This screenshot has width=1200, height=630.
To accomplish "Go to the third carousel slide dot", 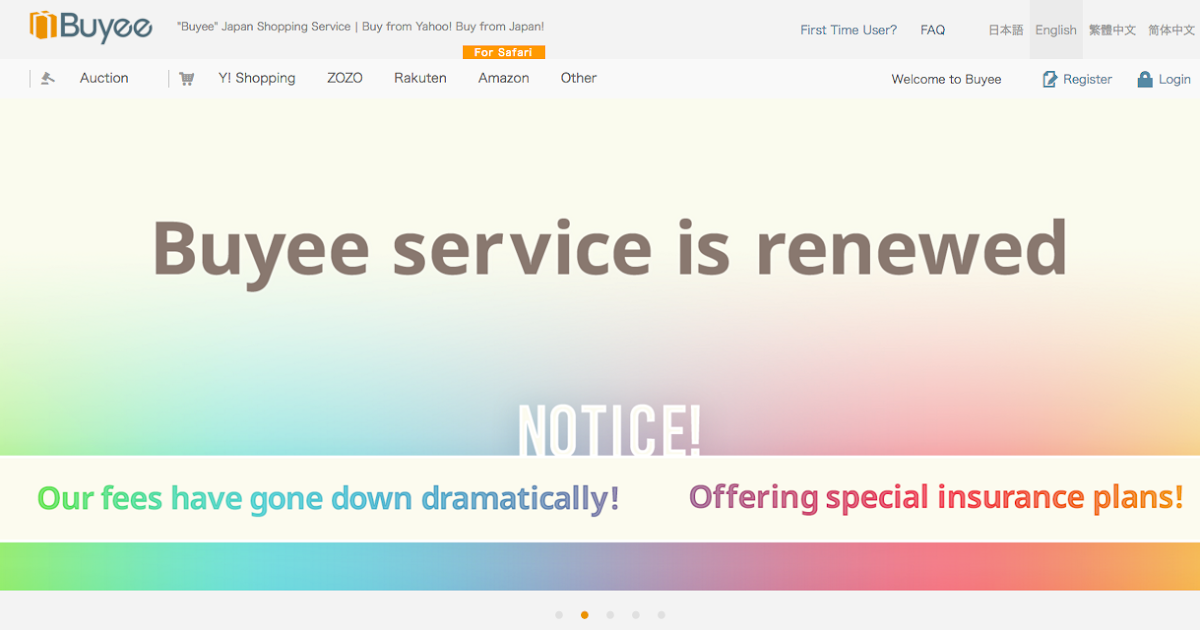I will (x=610, y=615).
